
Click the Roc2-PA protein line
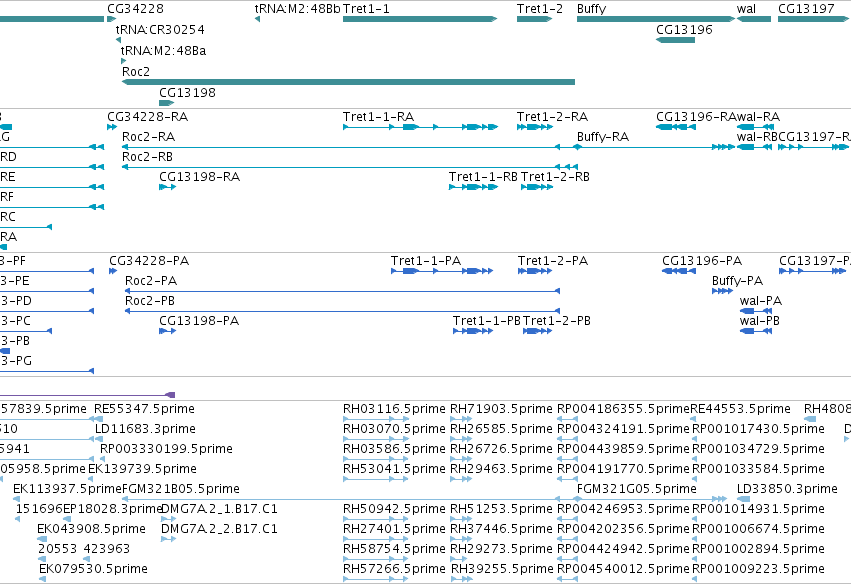tap(342, 291)
